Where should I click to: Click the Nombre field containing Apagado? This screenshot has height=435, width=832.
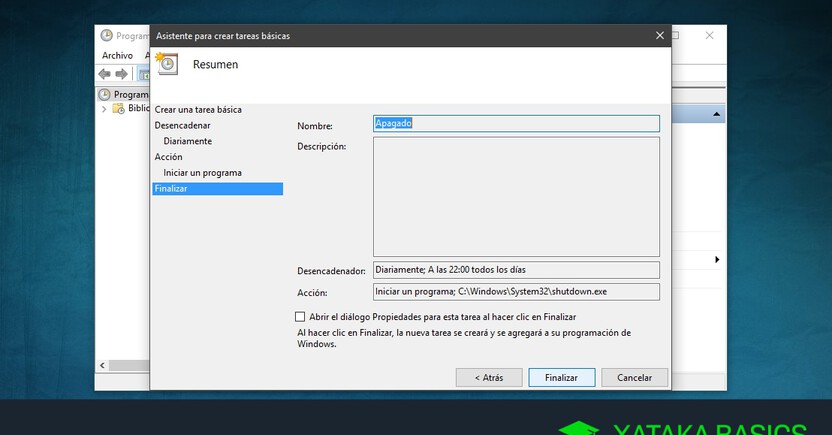pyautogui.click(x=516, y=123)
